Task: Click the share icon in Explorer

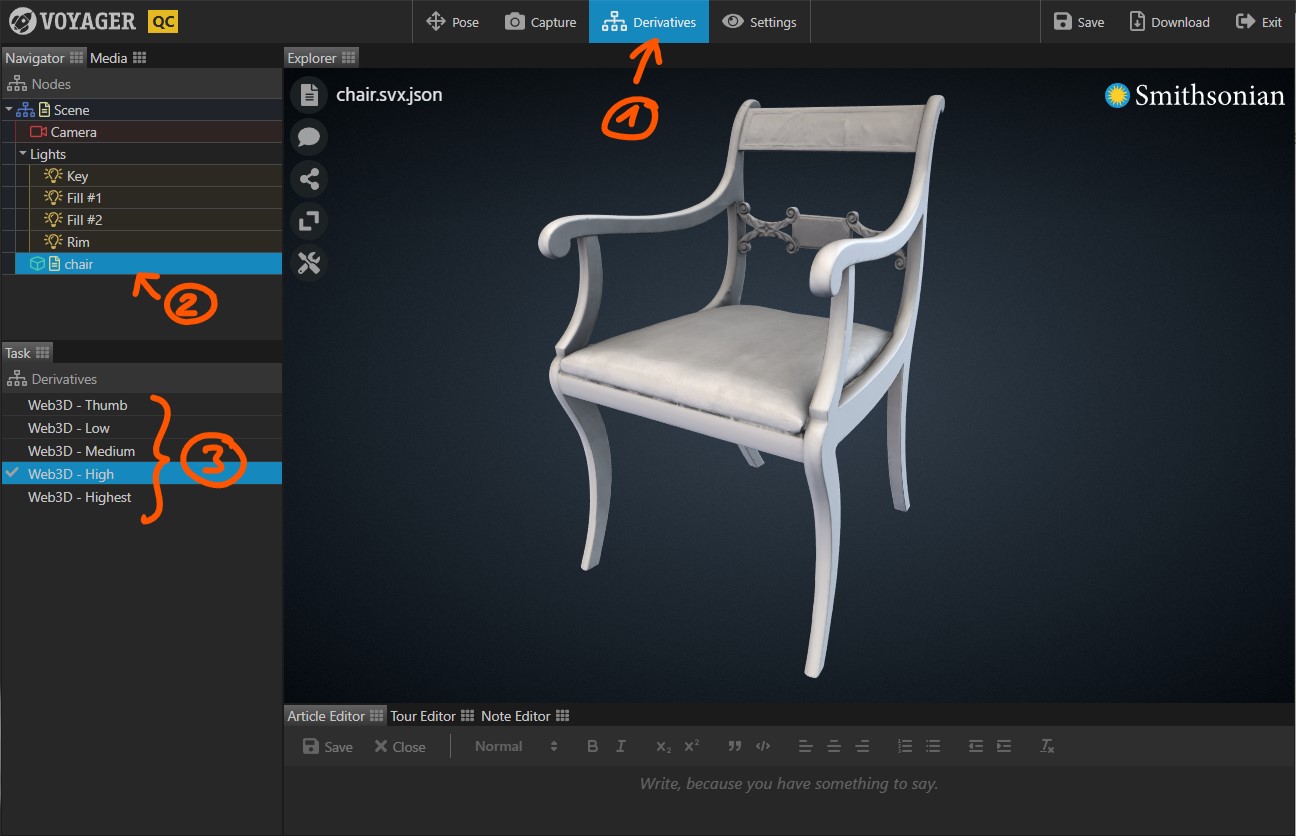Action: pos(309,179)
